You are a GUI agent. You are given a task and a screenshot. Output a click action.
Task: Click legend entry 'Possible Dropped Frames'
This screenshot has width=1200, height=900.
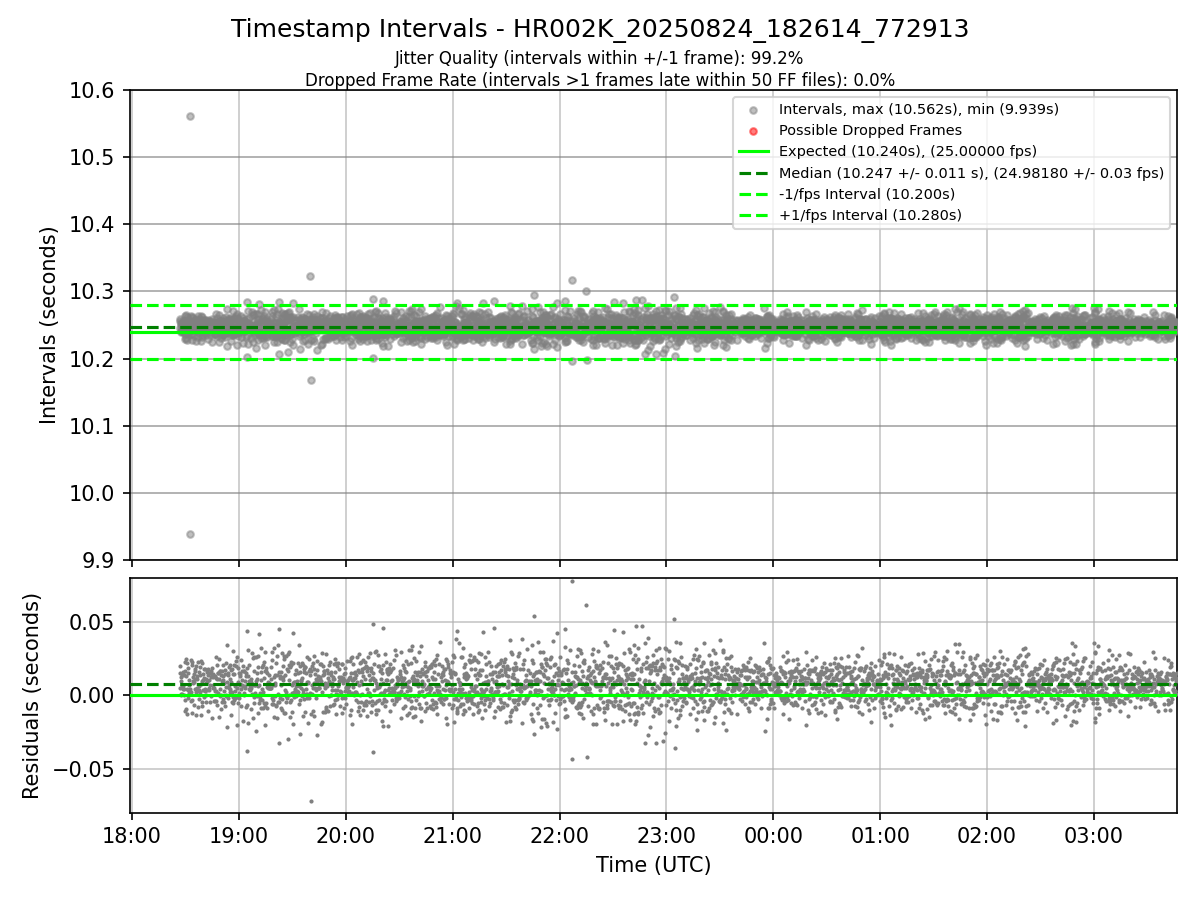[870, 130]
